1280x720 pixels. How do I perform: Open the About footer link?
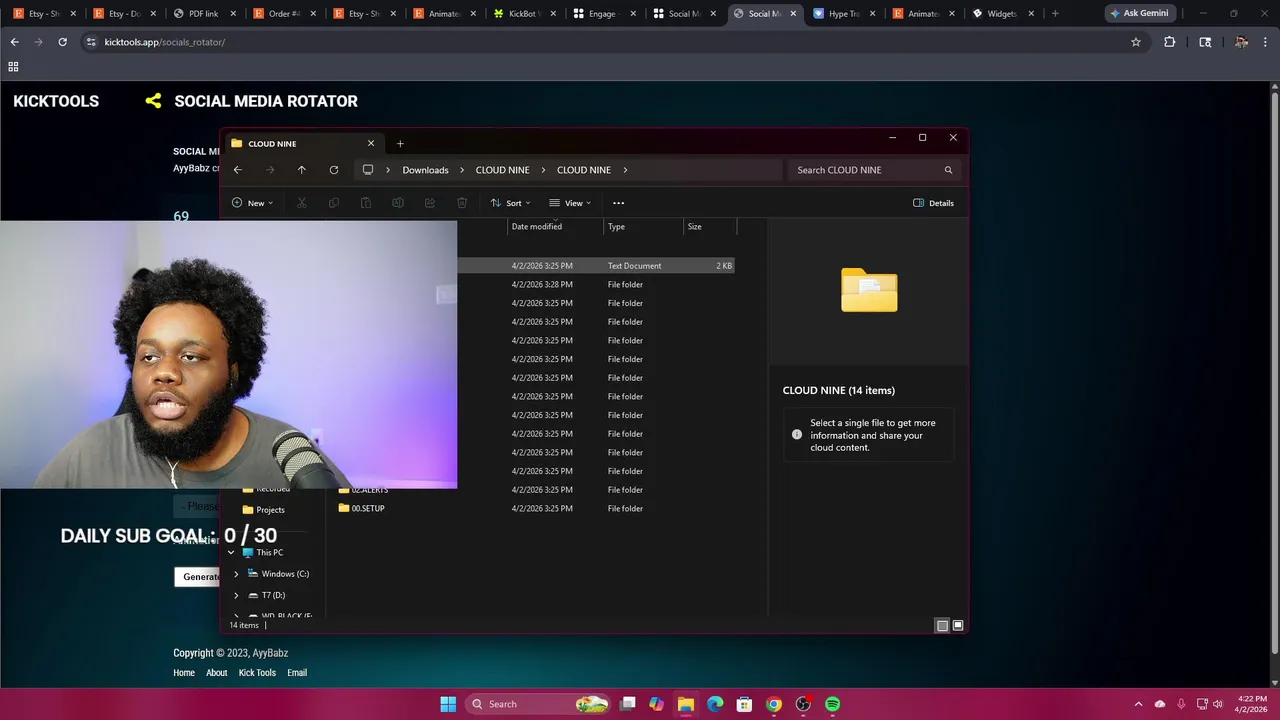pyautogui.click(x=216, y=673)
